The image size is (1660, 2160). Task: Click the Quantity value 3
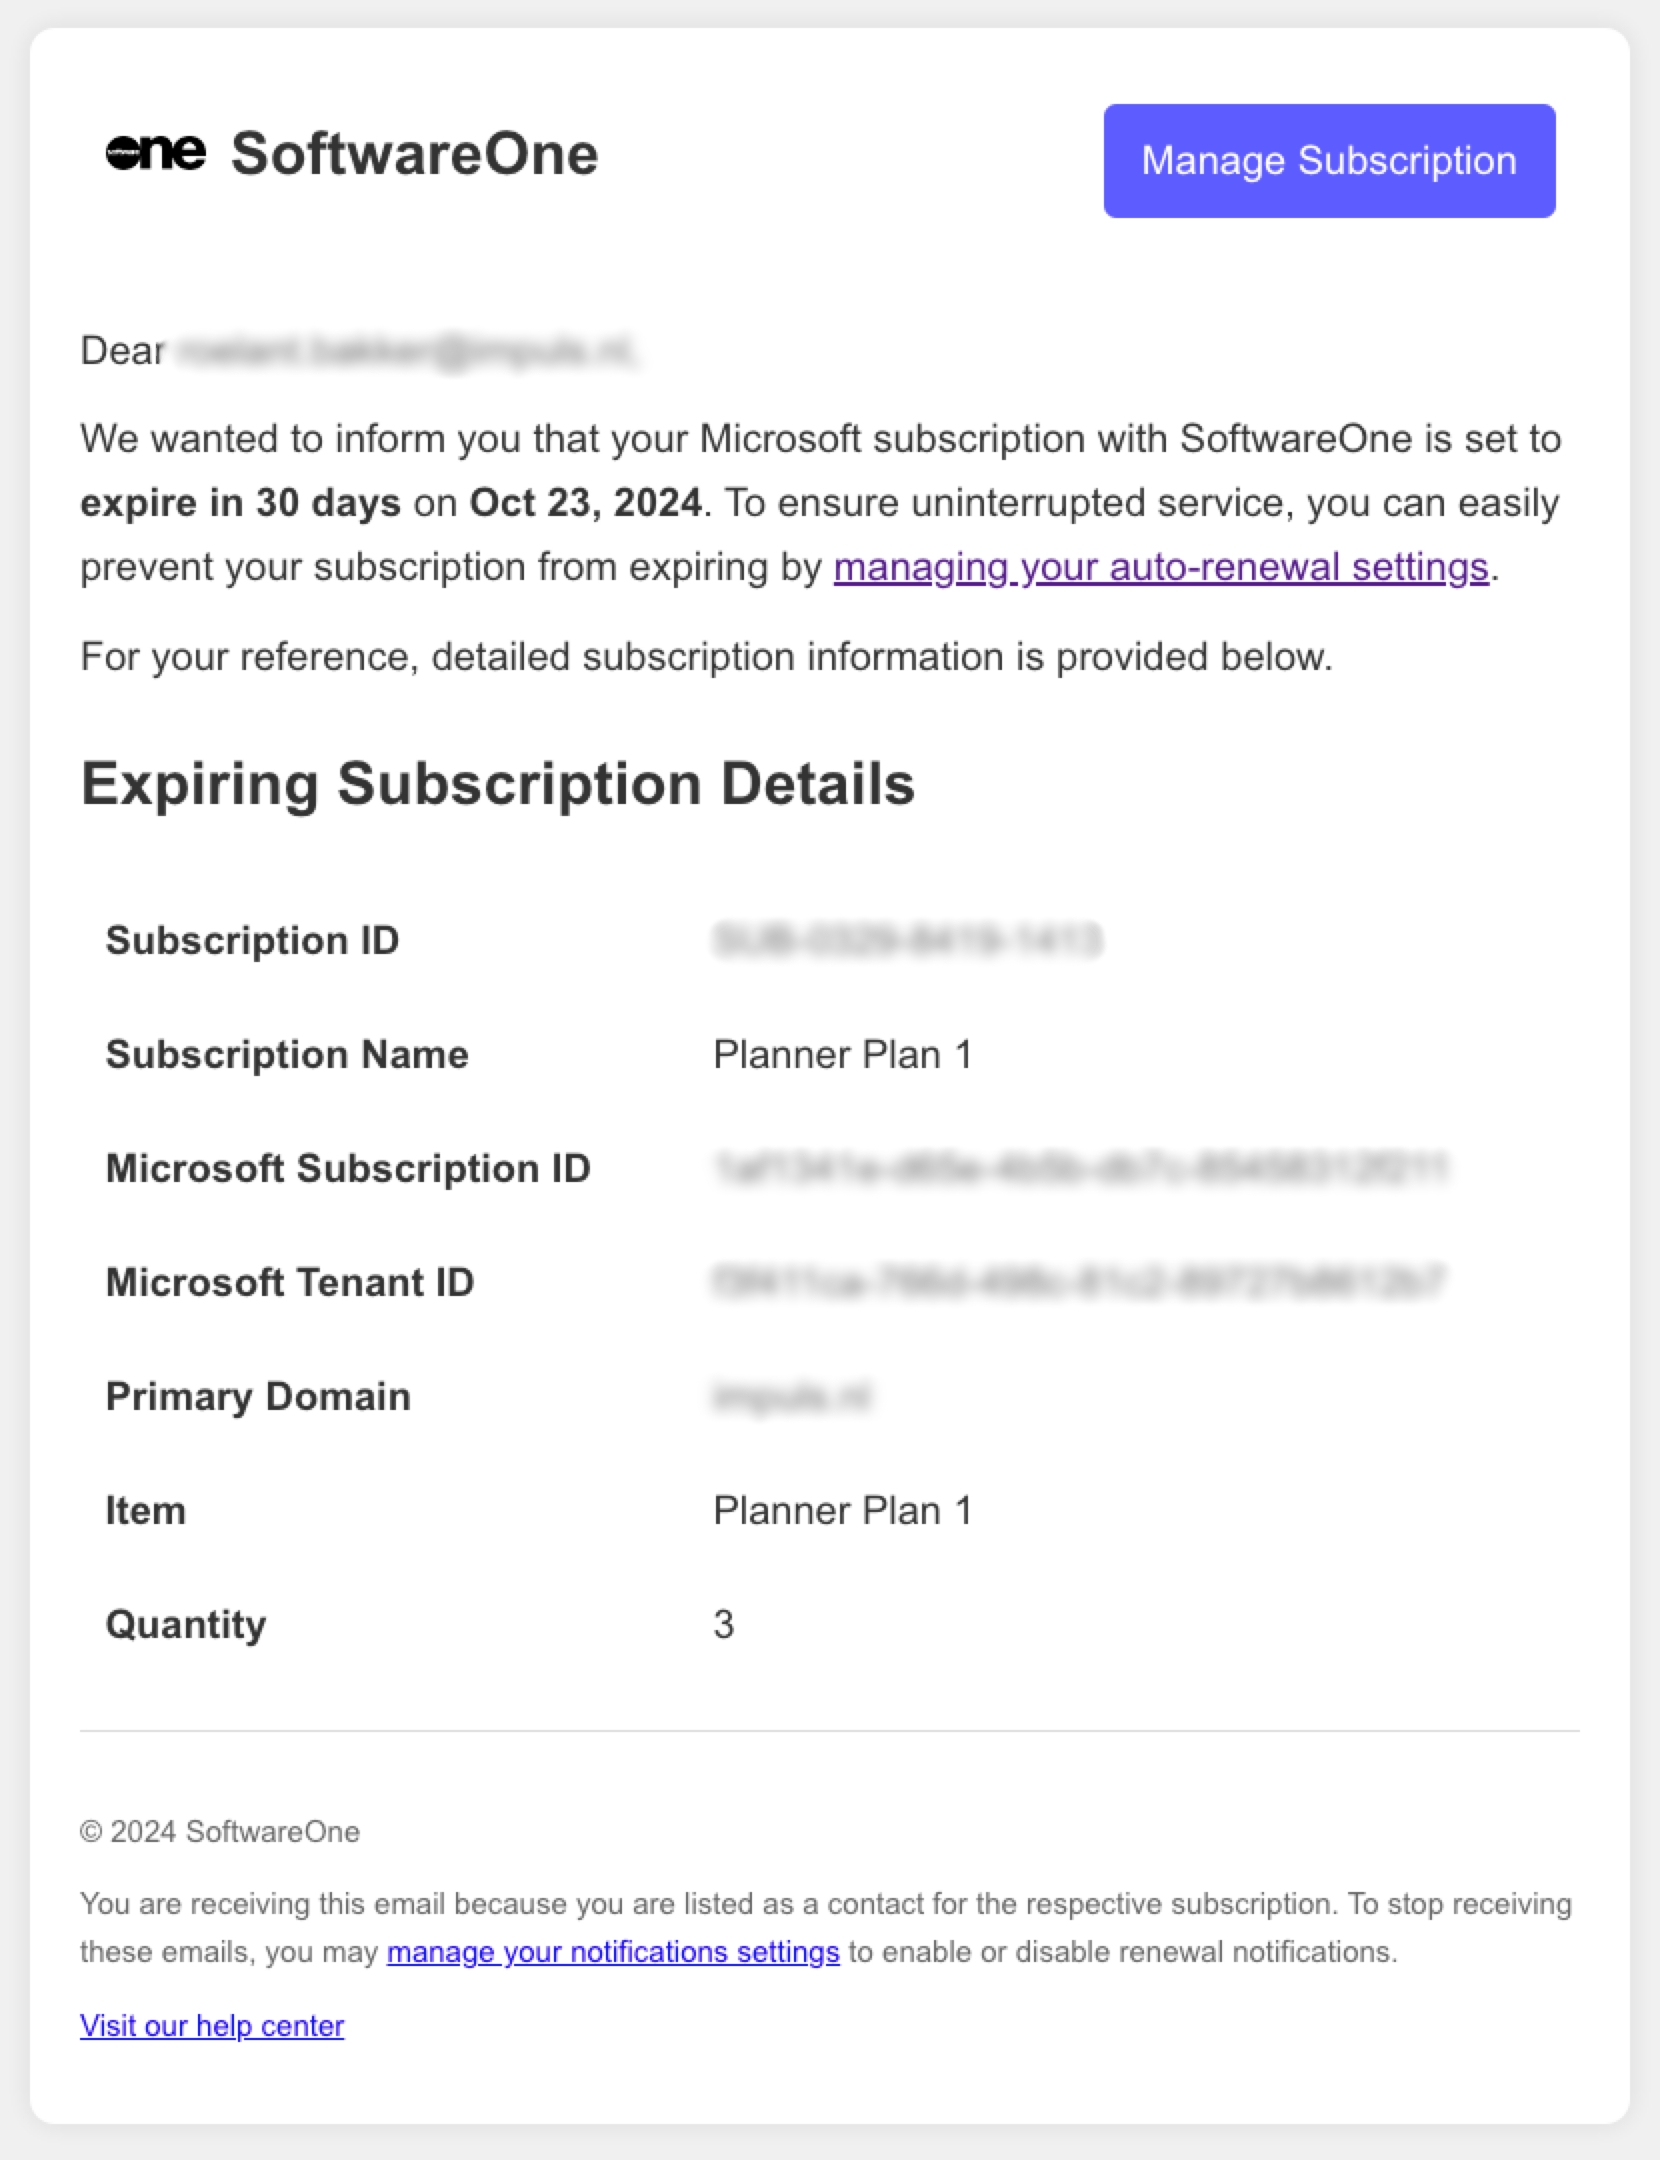click(x=724, y=1624)
